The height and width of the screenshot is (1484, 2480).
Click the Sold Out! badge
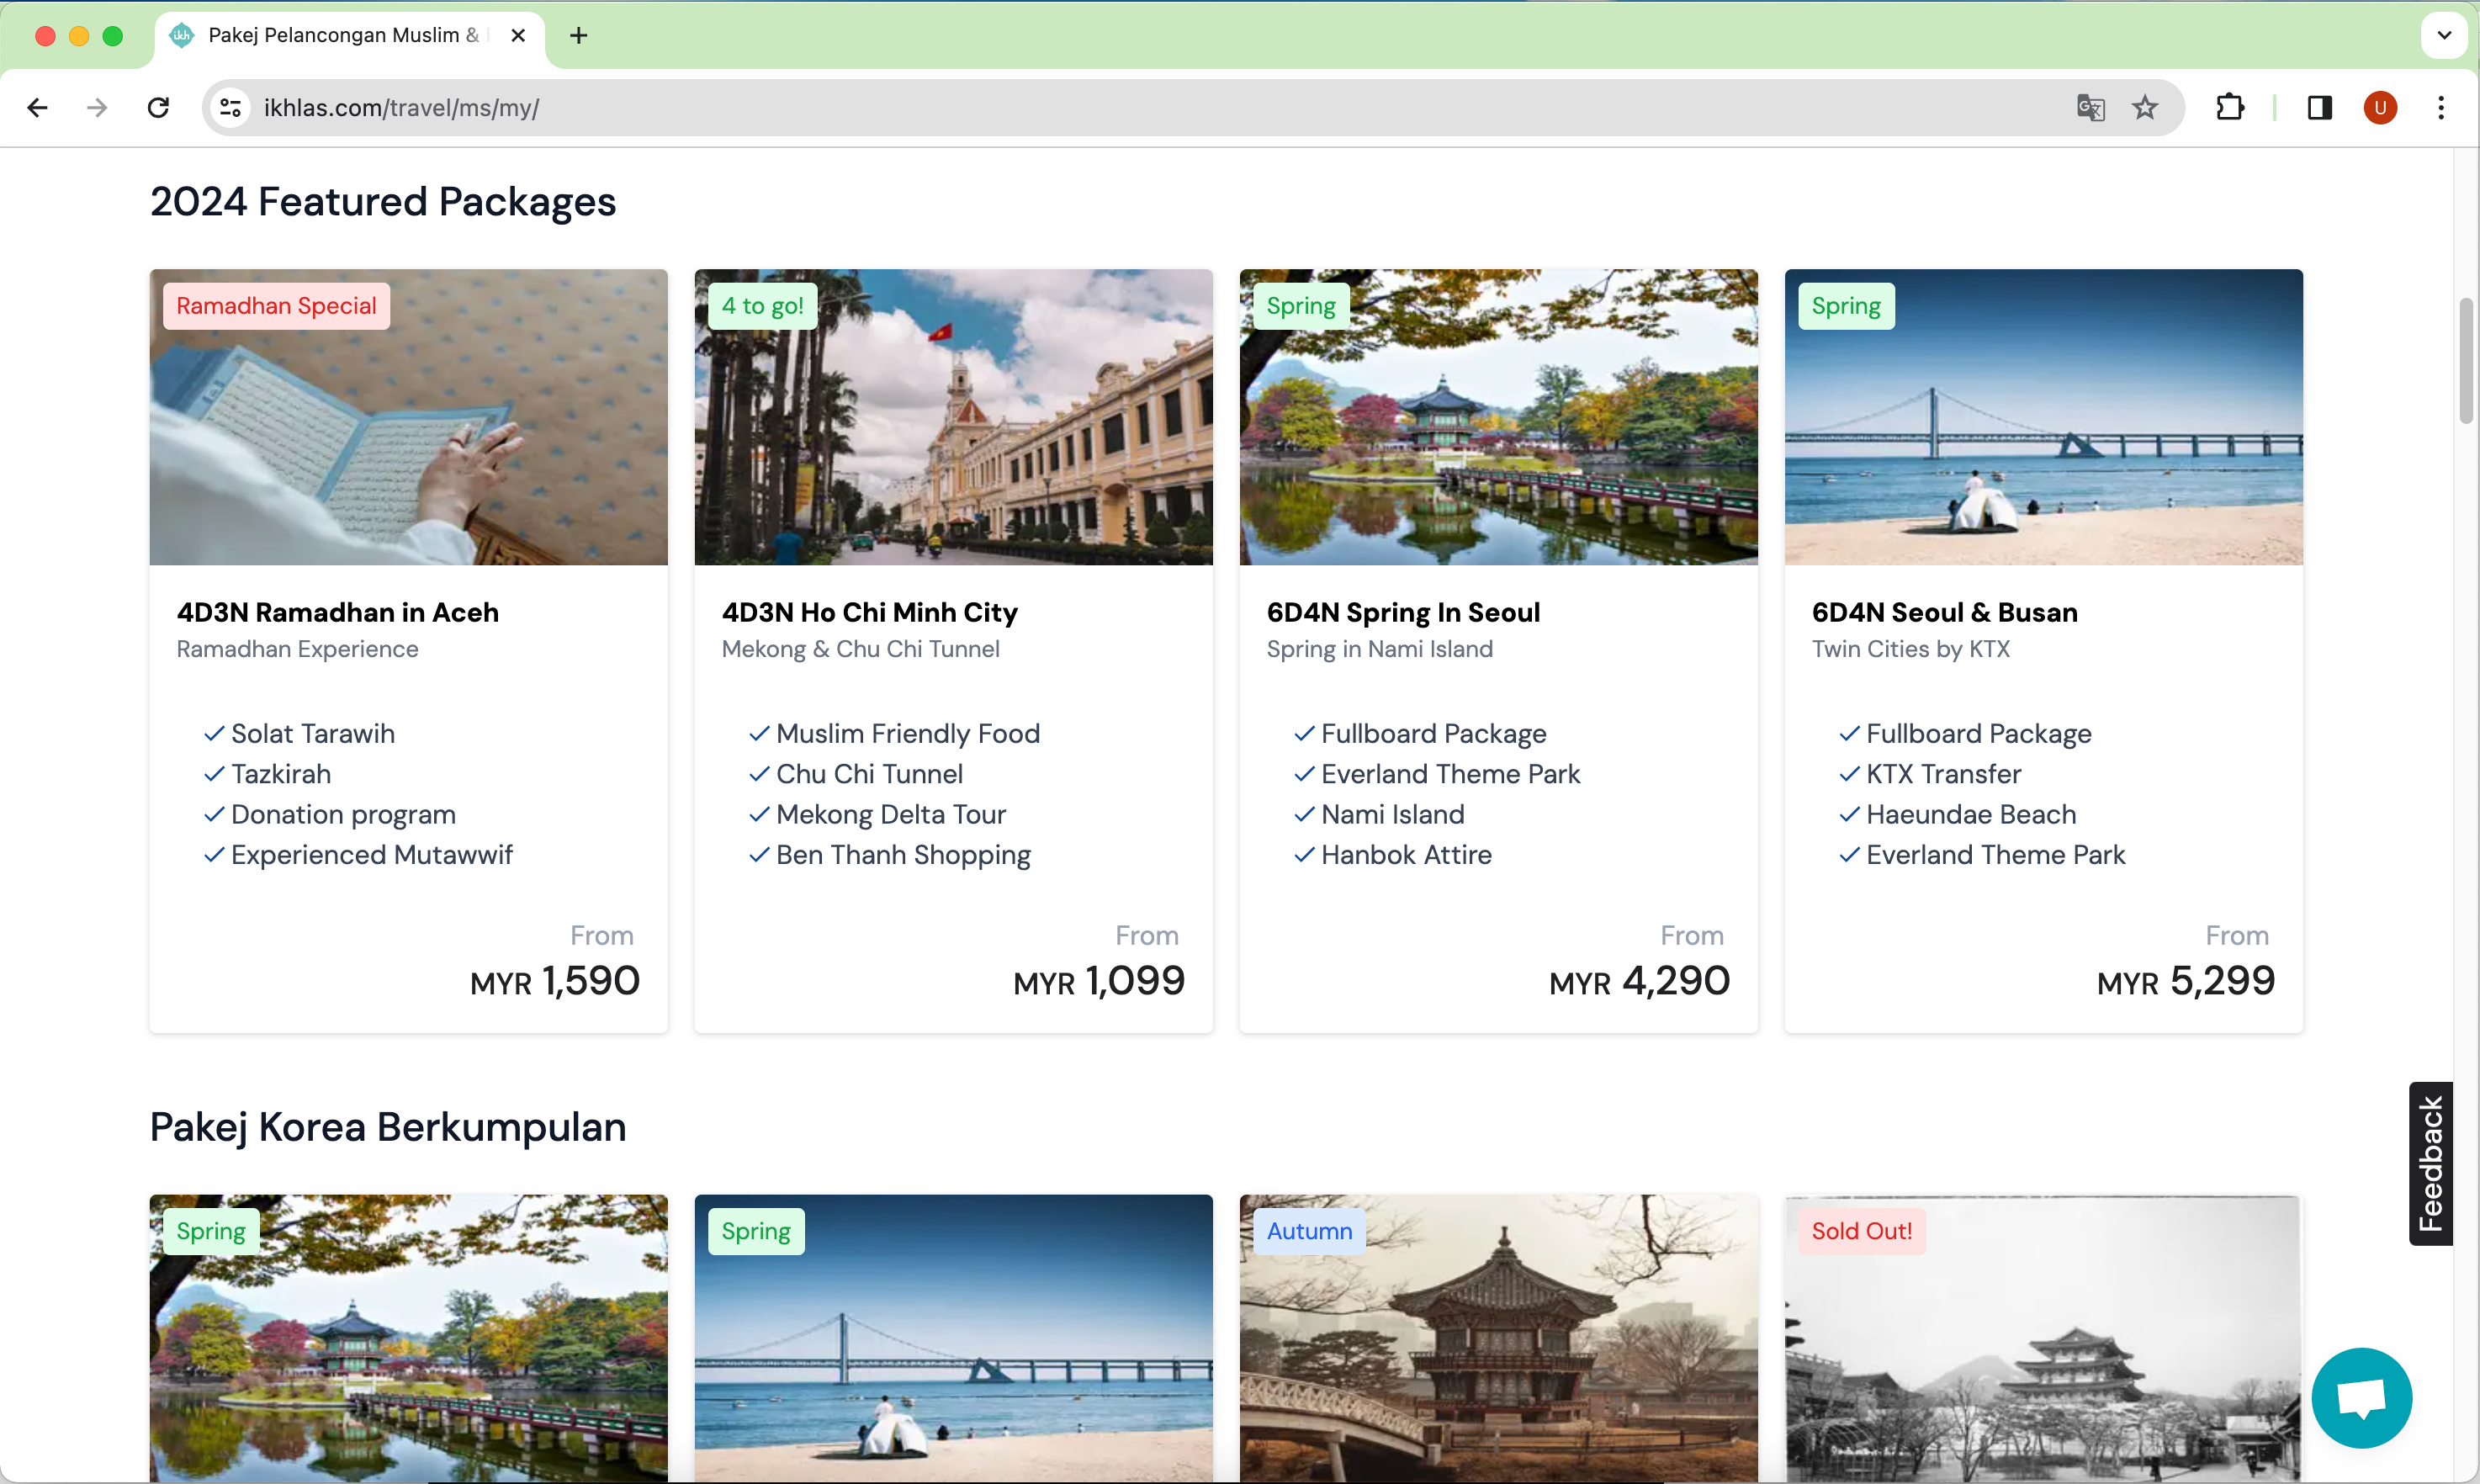pyautogui.click(x=1861, y=1231)
